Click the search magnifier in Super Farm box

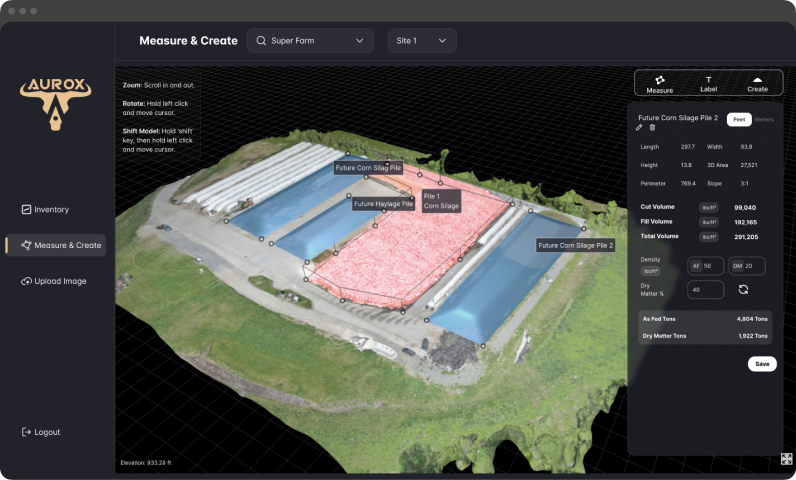pos(261,41)
